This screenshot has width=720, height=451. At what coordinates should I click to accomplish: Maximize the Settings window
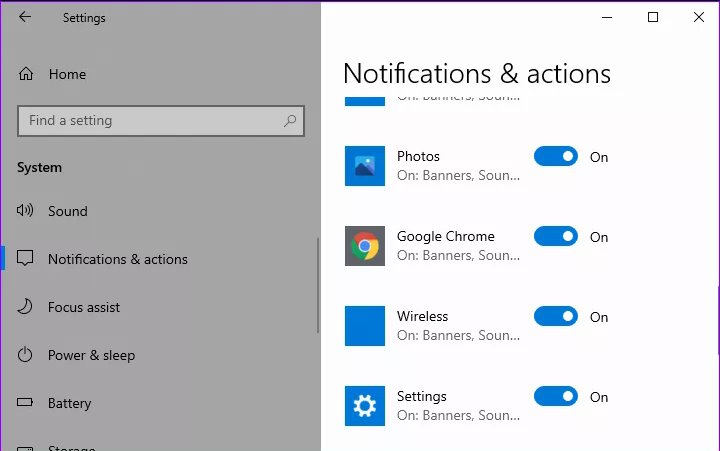tap(652, 17)
